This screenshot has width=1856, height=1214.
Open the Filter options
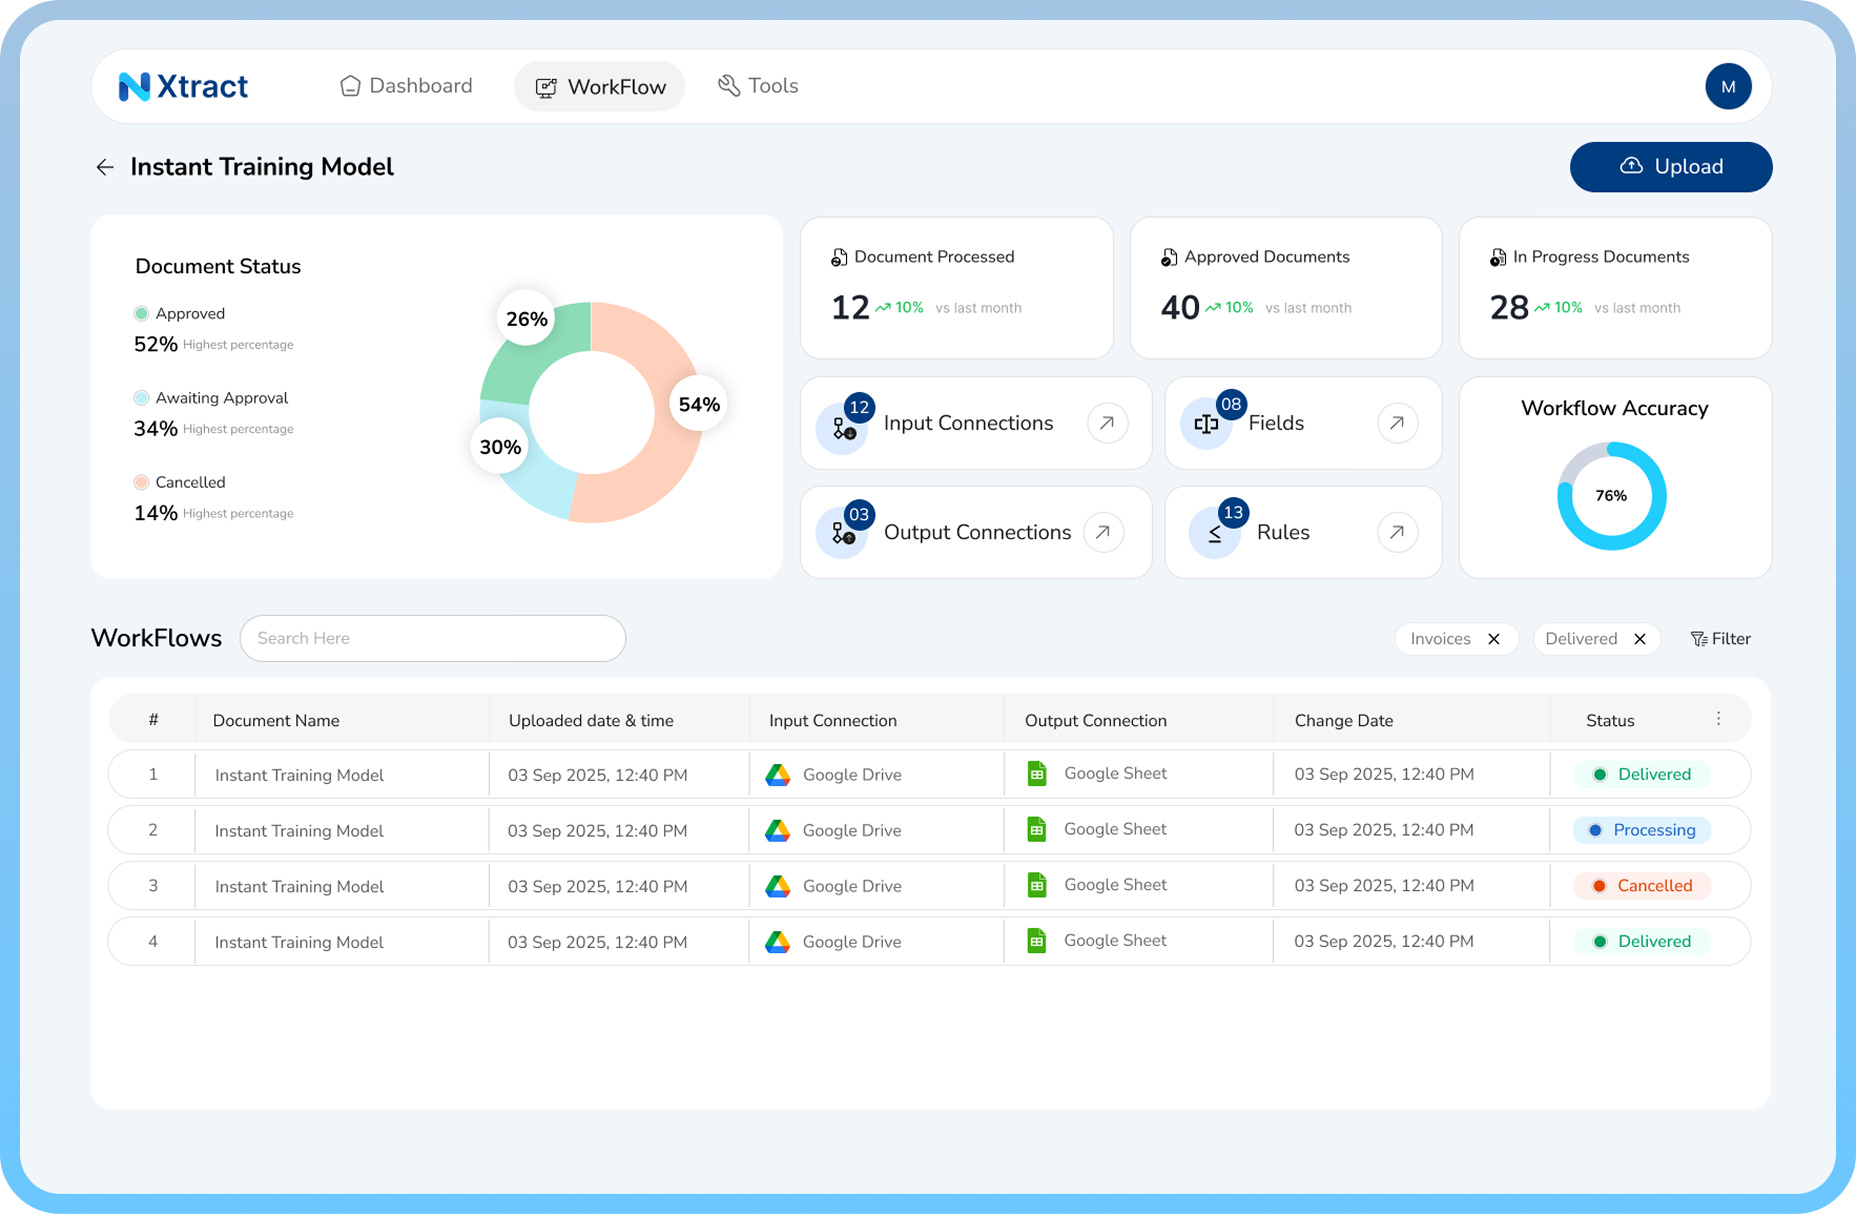tap(1720, 639)
